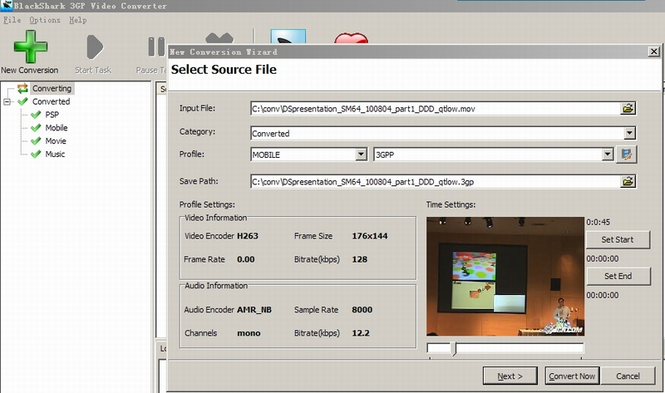This screenshot has width=665, height=393.
Task: Click in the Save Path field
Action: (x=436, y=181)
